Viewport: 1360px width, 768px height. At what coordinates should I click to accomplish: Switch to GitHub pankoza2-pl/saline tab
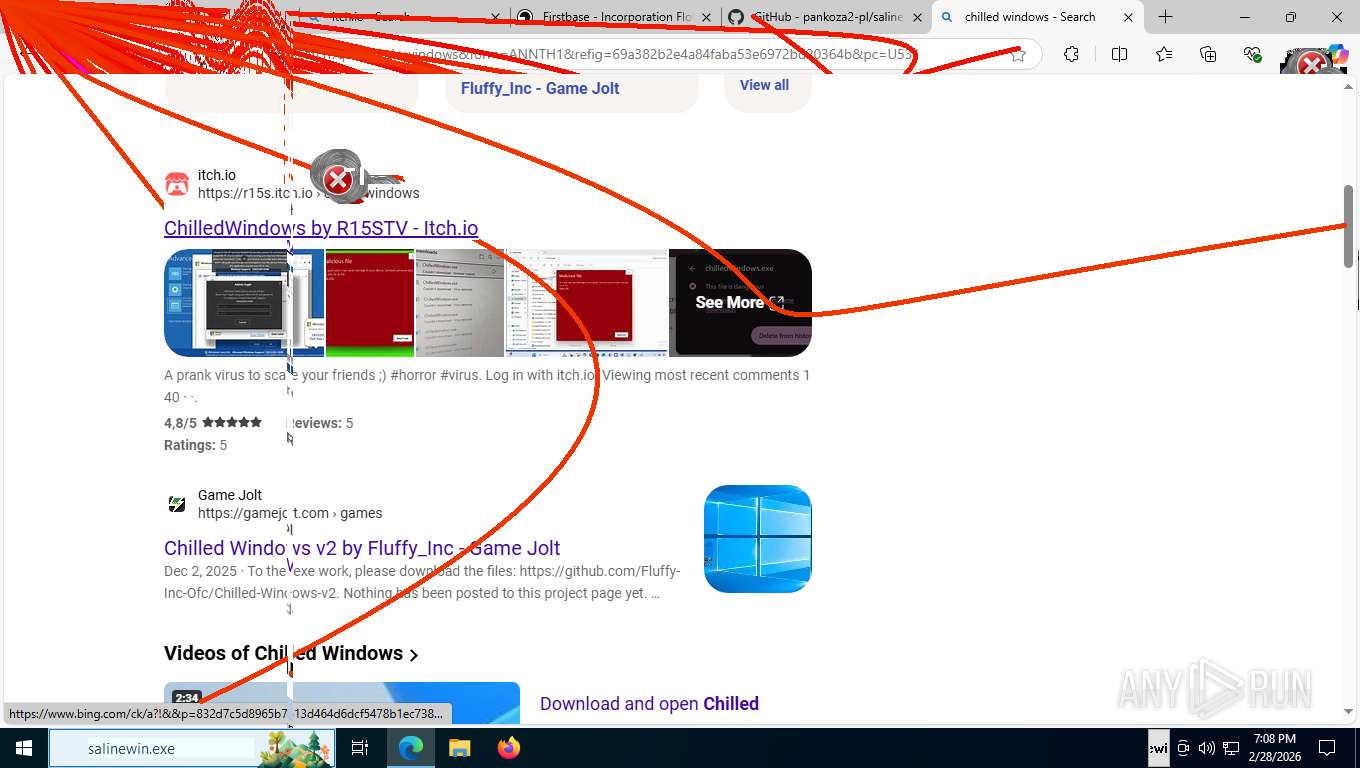(x=826, y=17)
